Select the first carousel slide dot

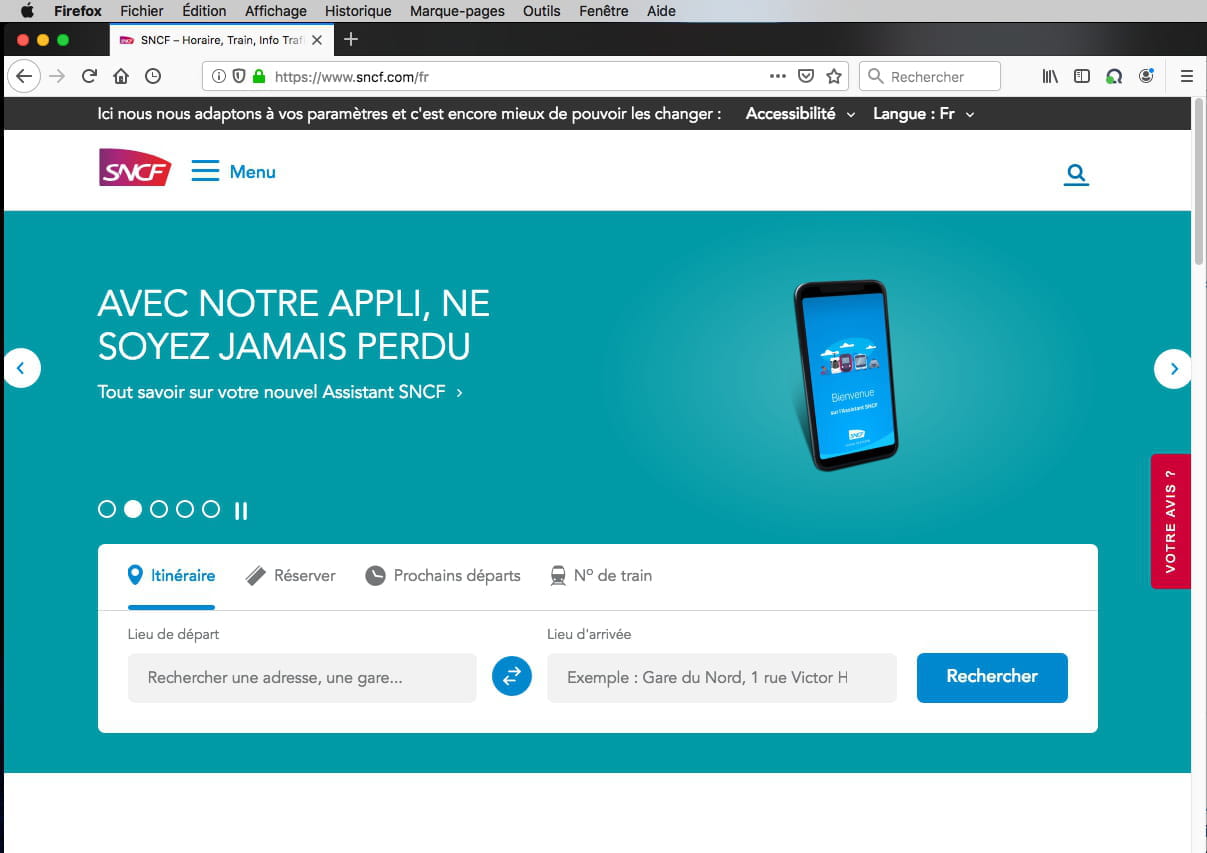point(107,509)
